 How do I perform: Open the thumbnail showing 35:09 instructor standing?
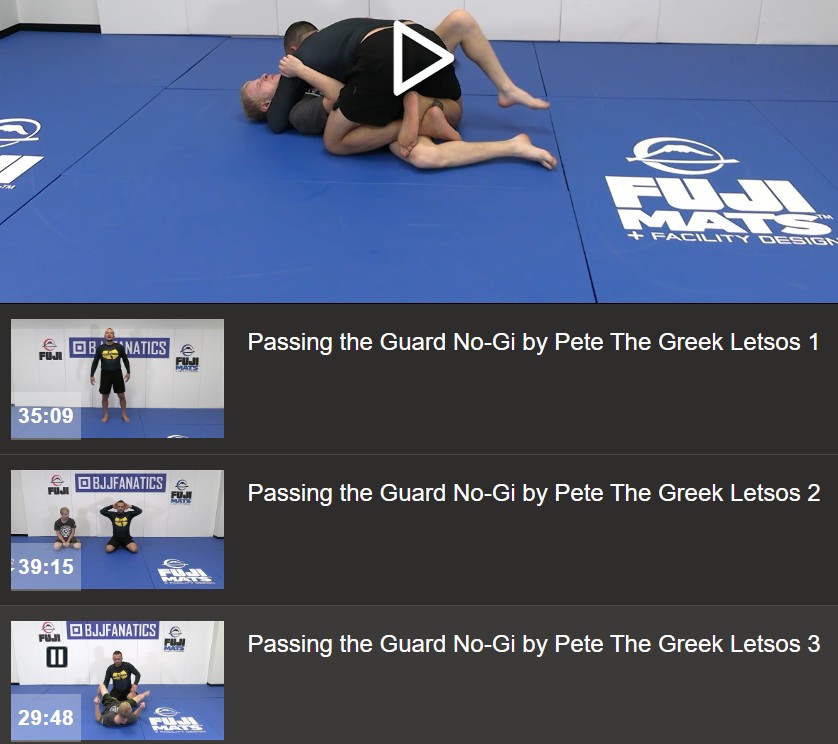pyautogui.click(x=117, y=378)
